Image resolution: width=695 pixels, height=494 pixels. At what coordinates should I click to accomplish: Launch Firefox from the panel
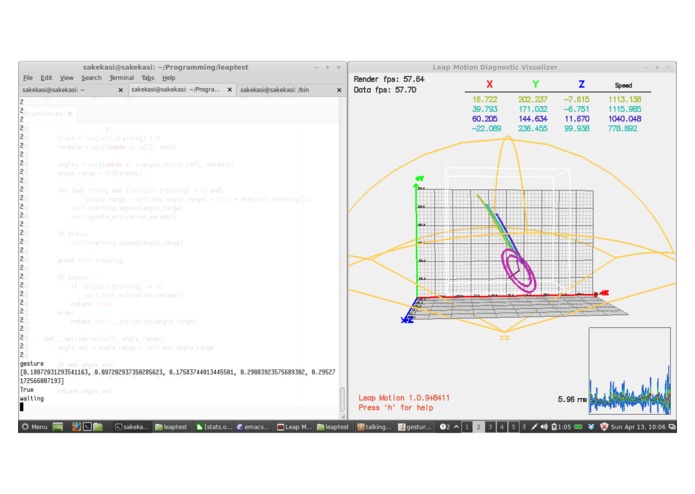(76, 427)
